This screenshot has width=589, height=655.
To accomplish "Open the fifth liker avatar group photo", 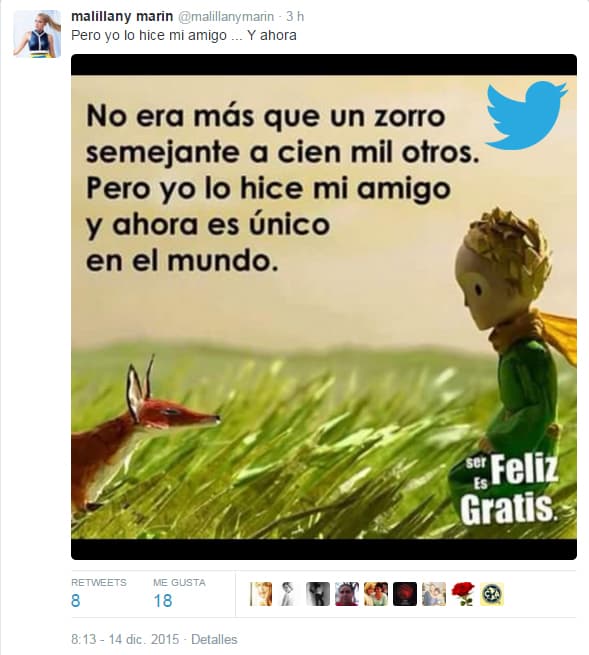I will tap(376, 594).
